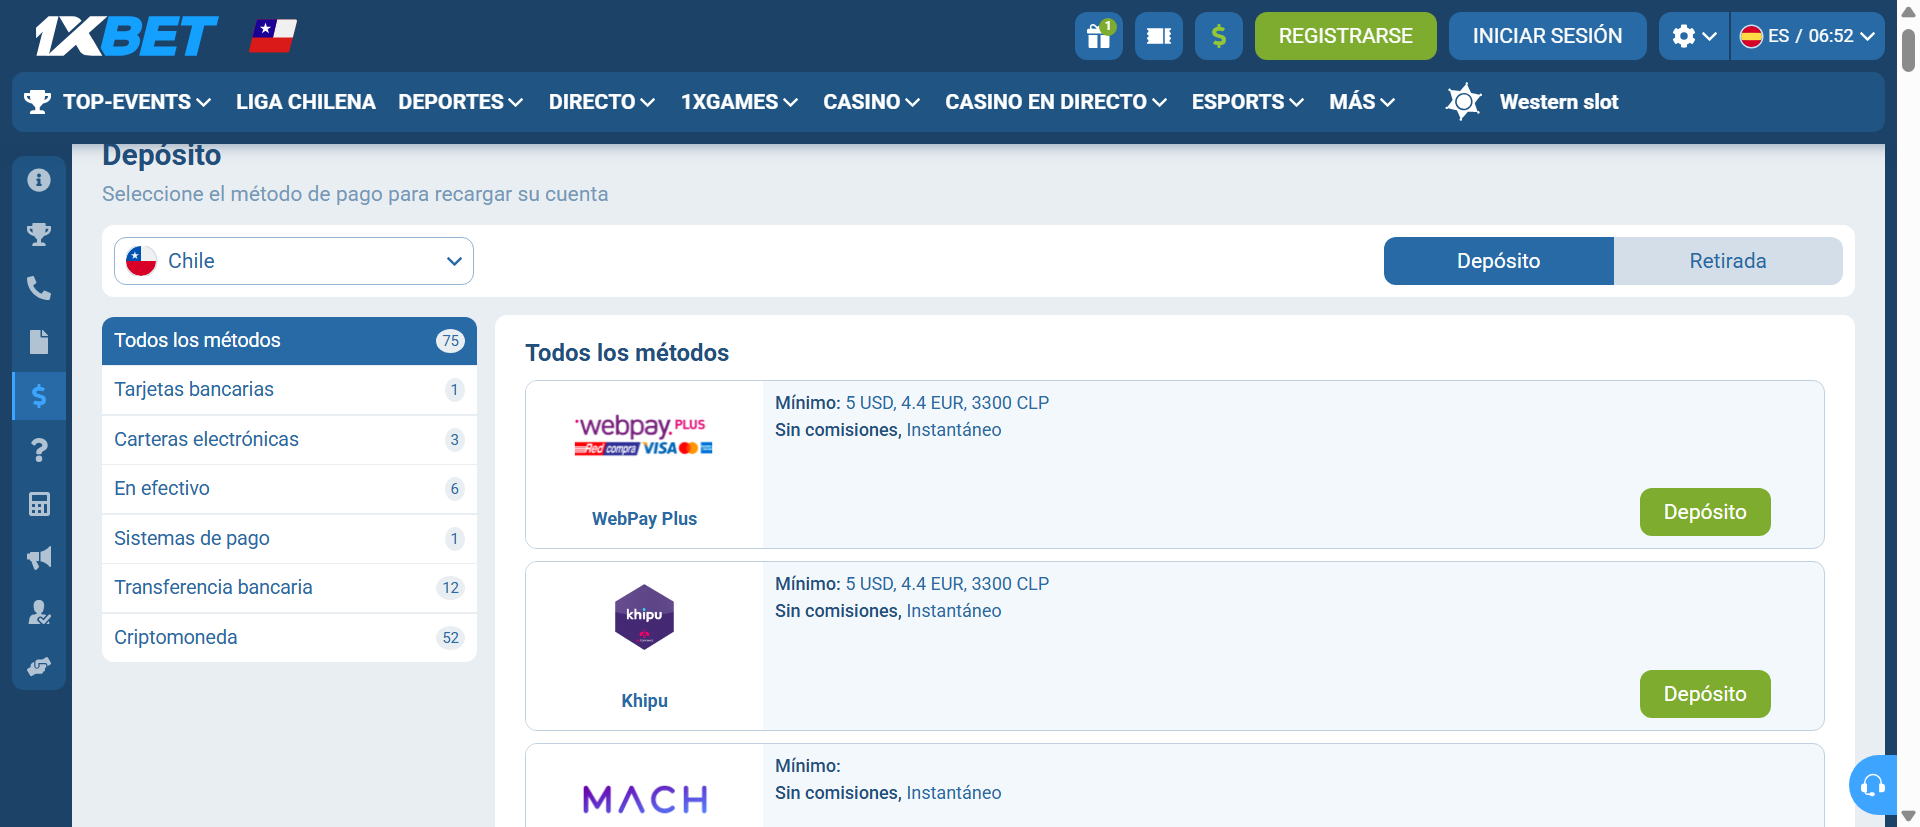Select En efectivo category
The width and height of the screenshot is (1920, 827).
click(289, 489)
